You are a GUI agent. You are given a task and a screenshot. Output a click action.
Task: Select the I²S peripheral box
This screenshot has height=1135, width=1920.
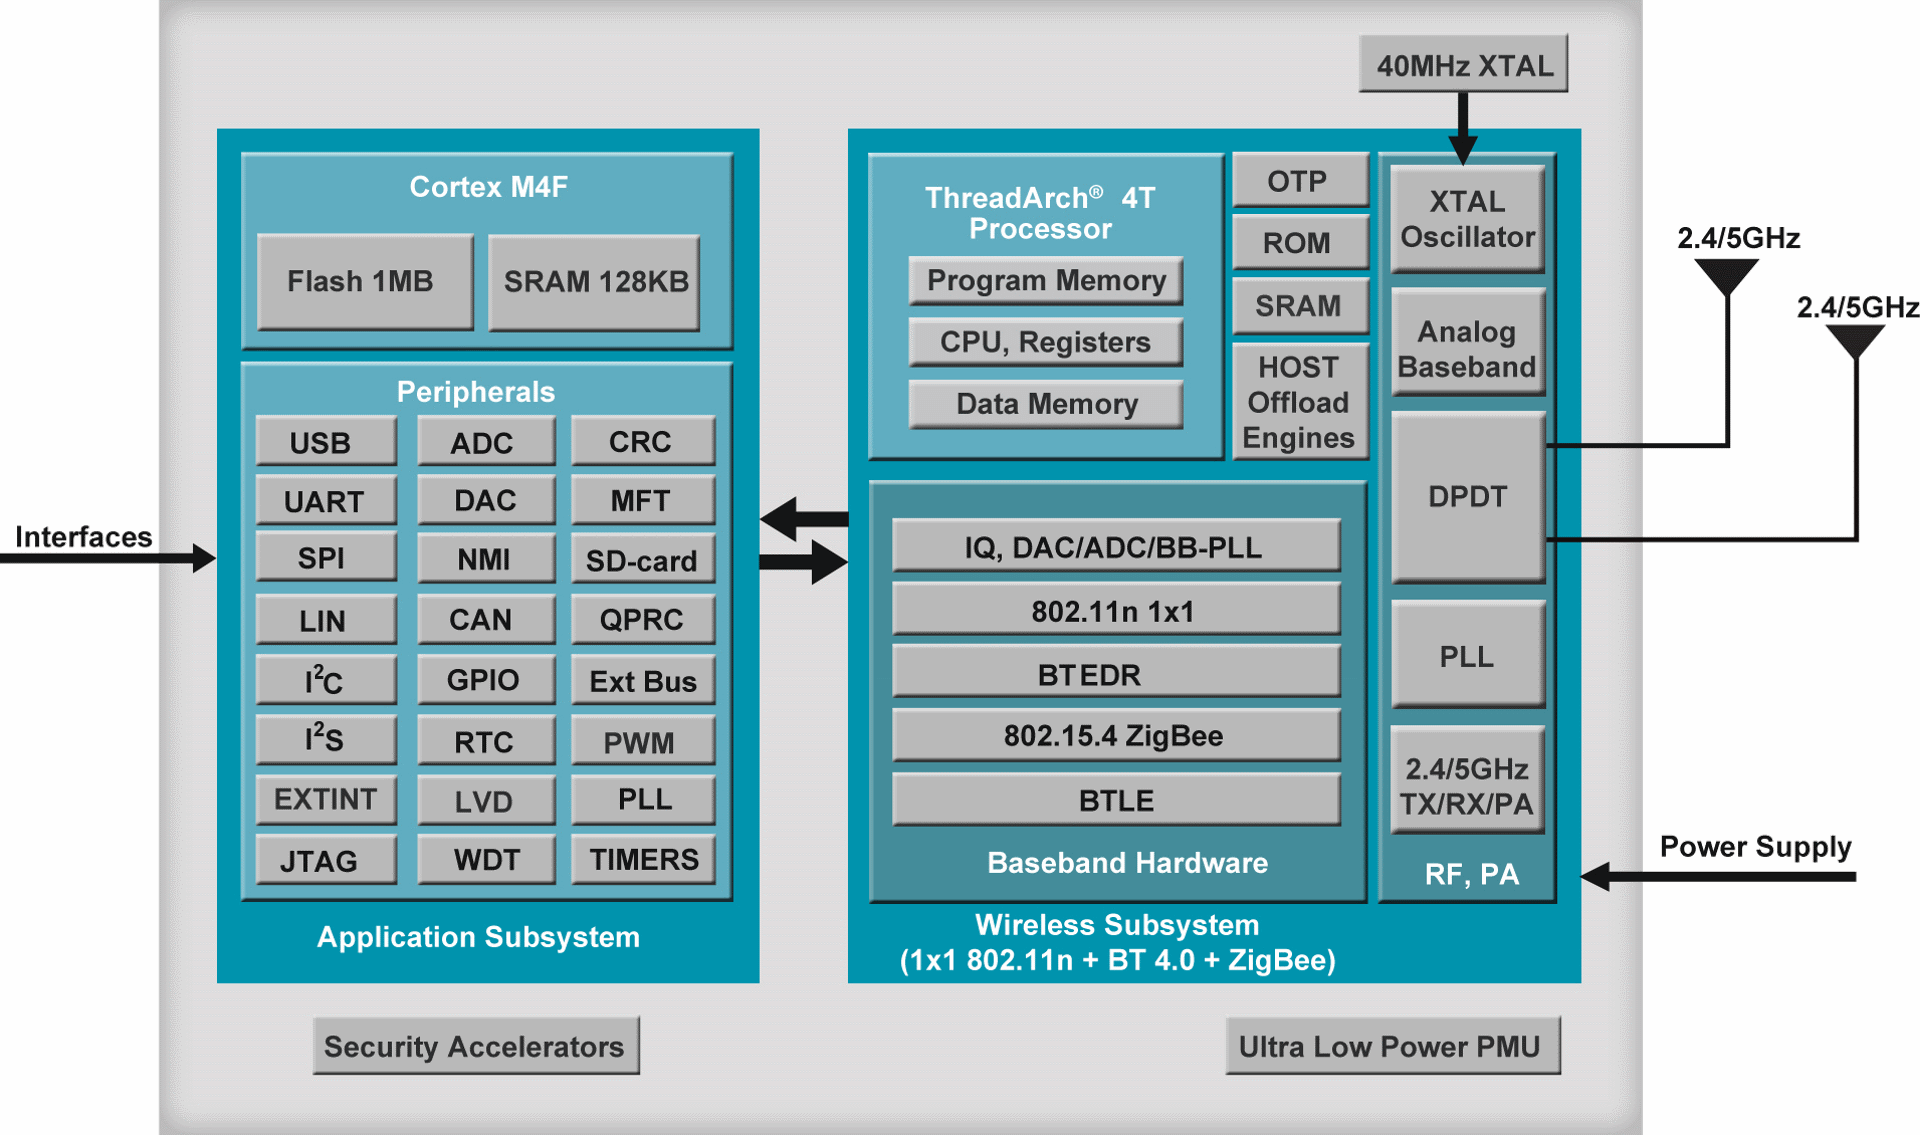coord(326,741)
